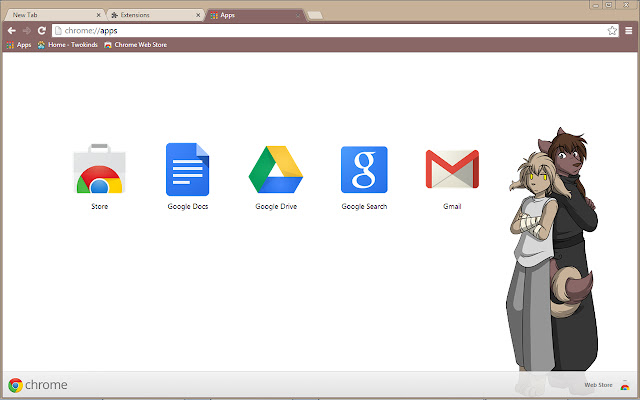Click the page icon in the address bar
Screen dimensions: 640x400
pos(58,31)
